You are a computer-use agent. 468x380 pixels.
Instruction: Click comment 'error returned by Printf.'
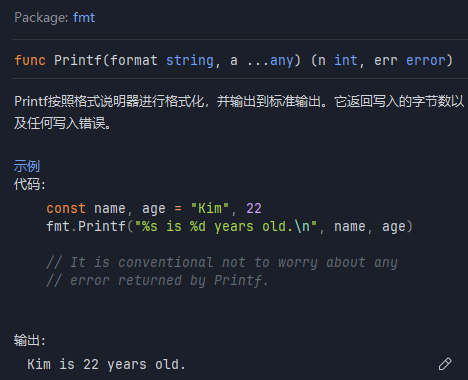[157, 280]
